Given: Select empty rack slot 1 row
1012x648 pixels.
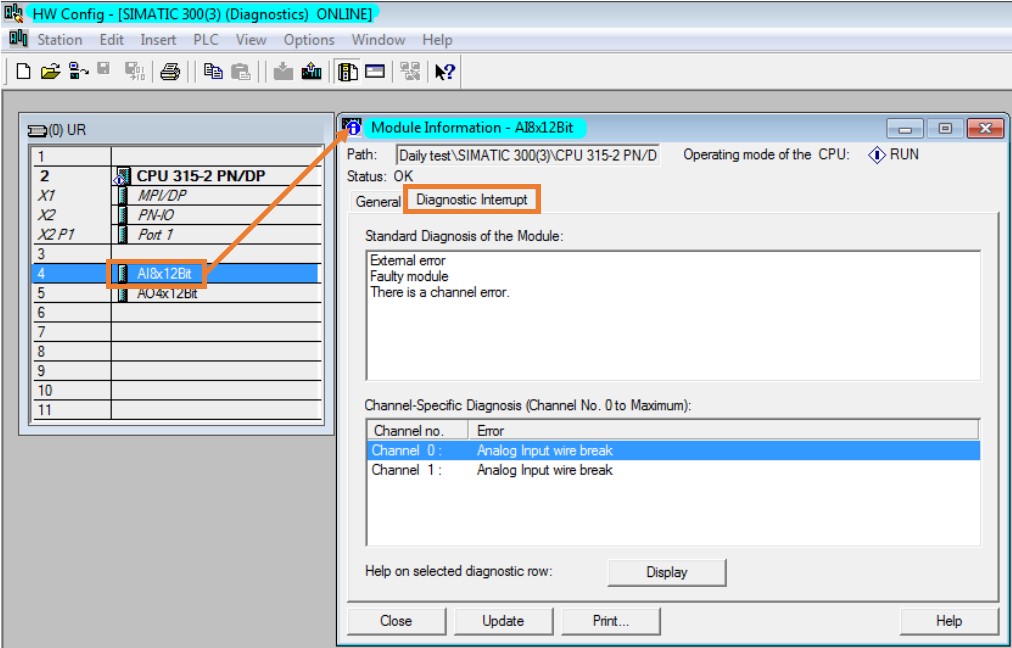Looking at the screenshot, I should (177, 156).
